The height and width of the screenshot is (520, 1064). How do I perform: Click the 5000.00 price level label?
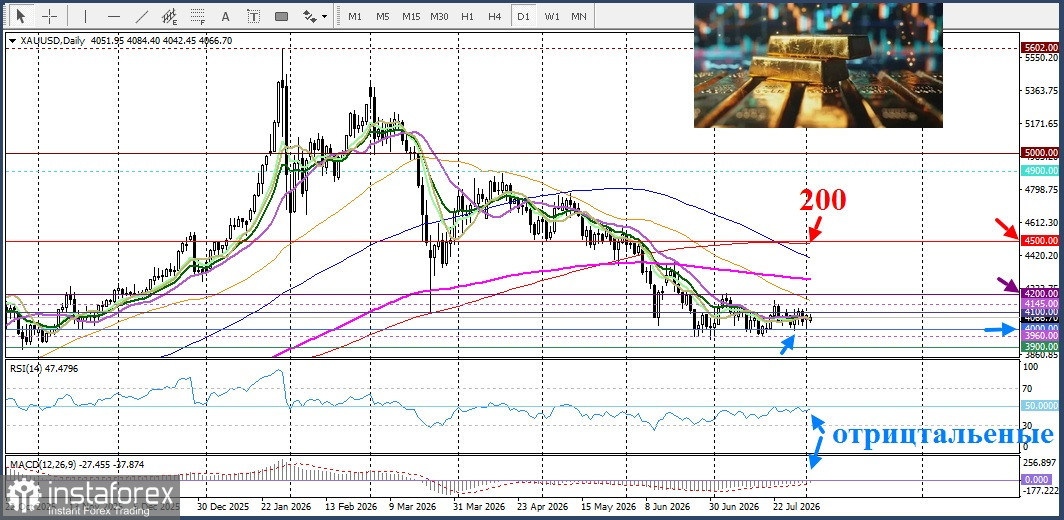(x=1040, y=153)
